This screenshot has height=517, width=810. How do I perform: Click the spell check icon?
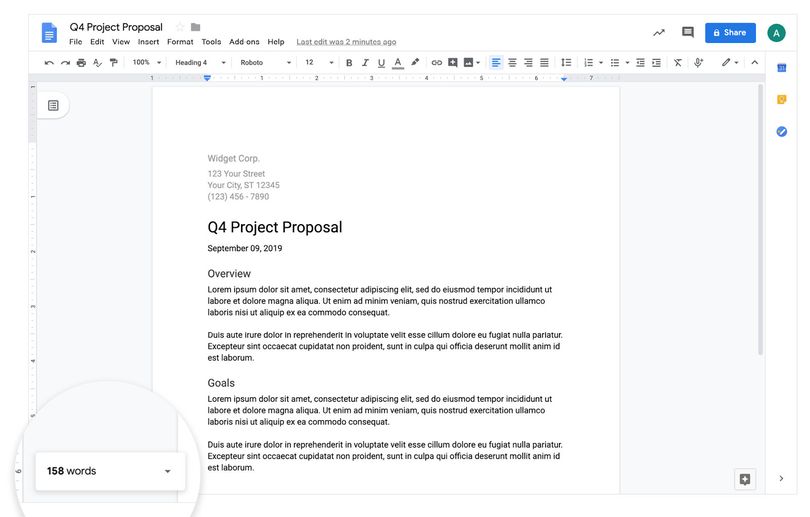(x=97, y=62)
